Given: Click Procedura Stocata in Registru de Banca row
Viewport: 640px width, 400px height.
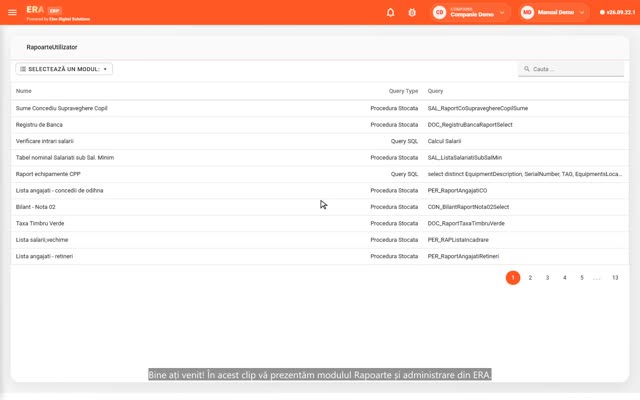Looking at the screenshot, I should (x=394, y=124).
